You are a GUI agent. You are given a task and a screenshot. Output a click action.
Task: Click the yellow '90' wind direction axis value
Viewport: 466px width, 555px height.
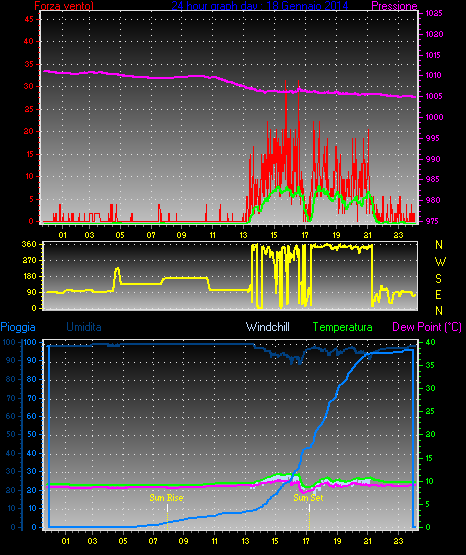(32, 292)
